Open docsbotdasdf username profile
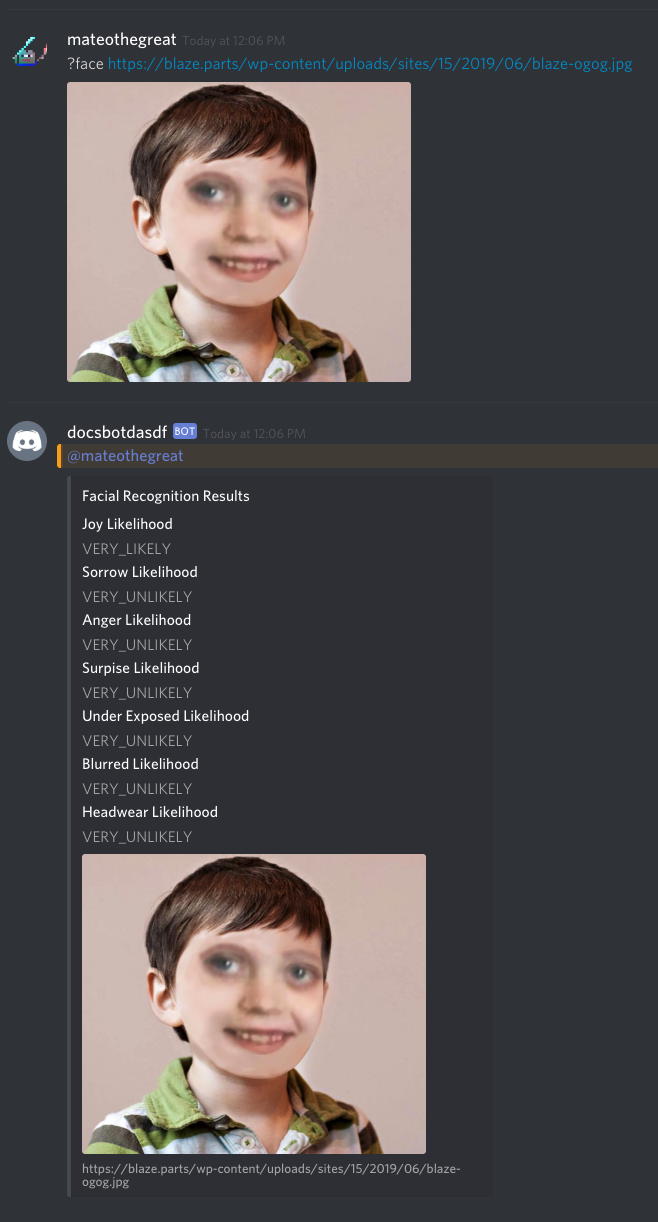Viewport: 658px width, 1222px height. 117,432
